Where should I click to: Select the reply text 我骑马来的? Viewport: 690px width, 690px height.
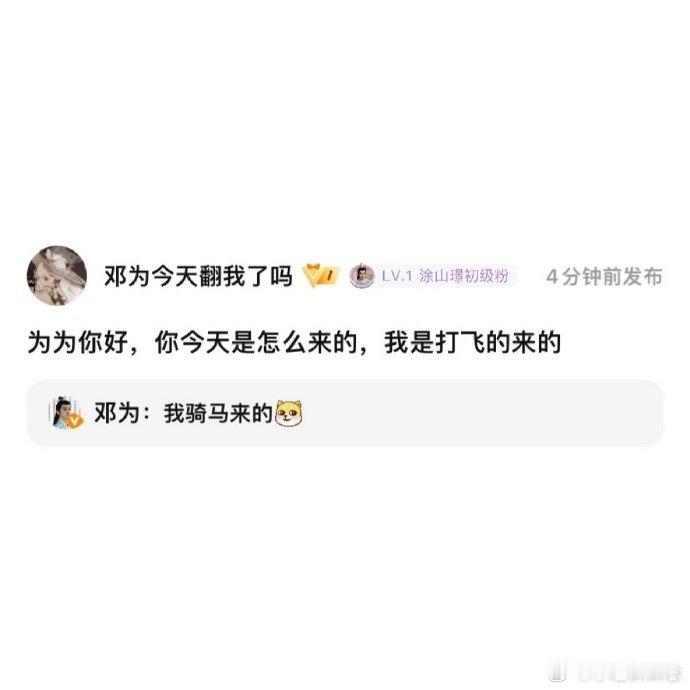click(x=218, y=413)
